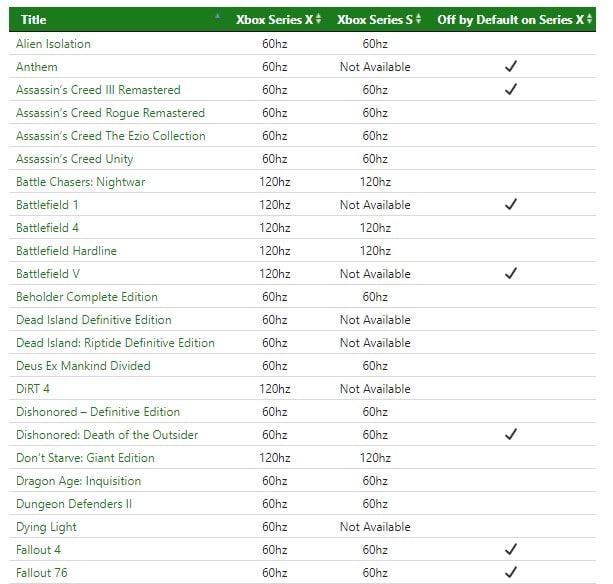Select Battlefield 4 Series X '120hz' value
613x584 pixels.
pyautogui.click(x=275, y=228)
